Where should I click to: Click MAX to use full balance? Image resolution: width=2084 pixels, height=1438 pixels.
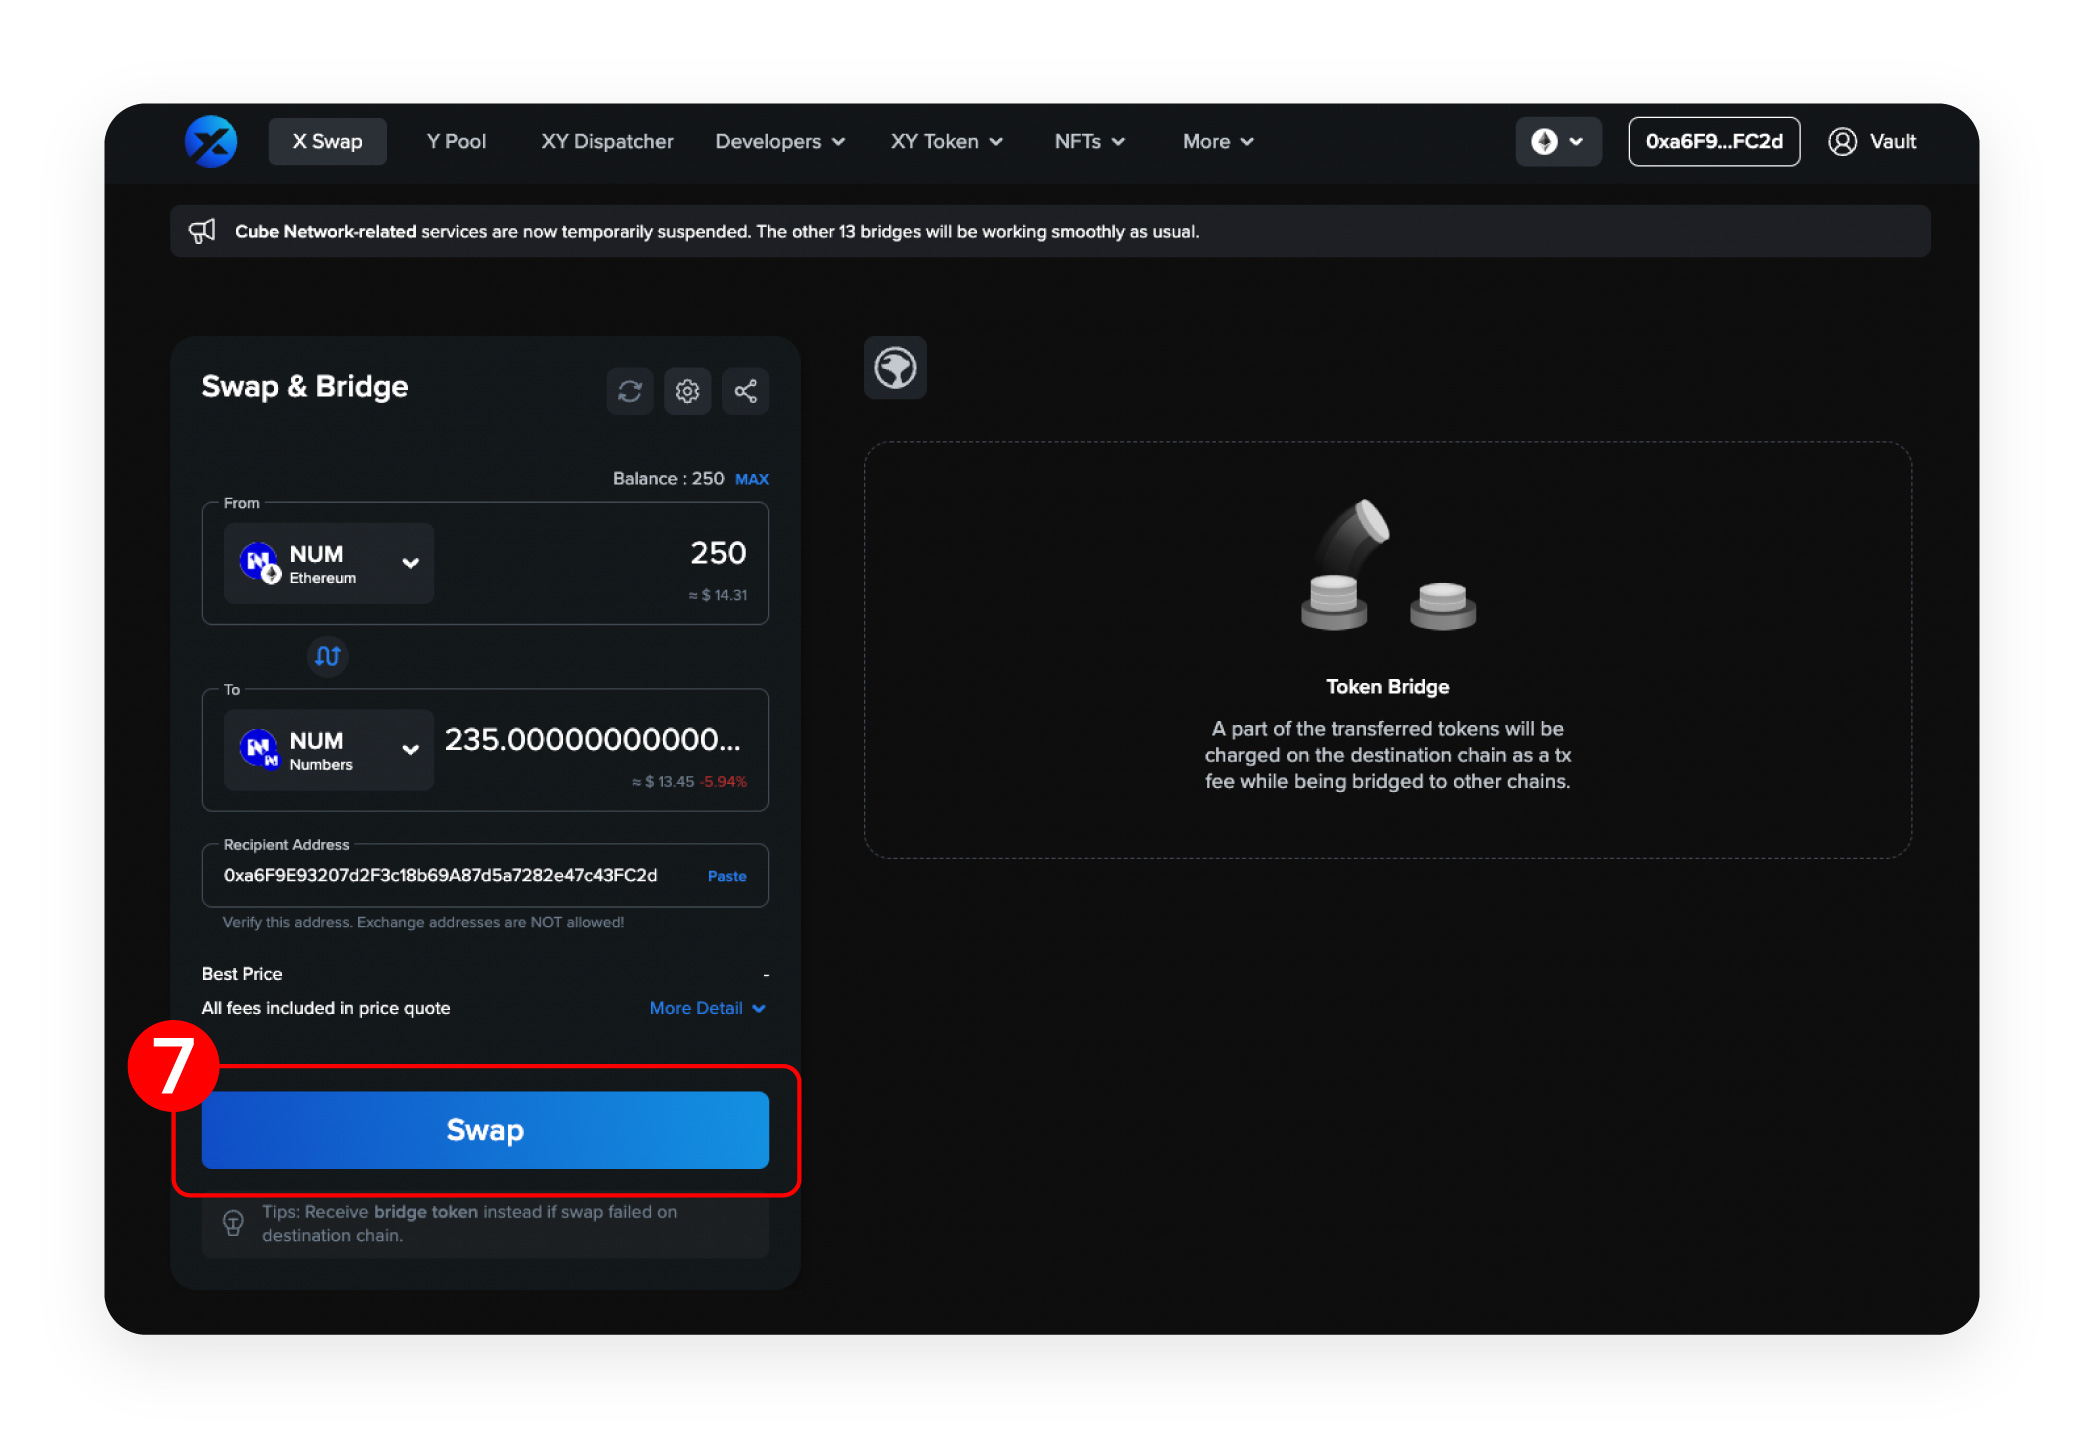click(751, 478)
